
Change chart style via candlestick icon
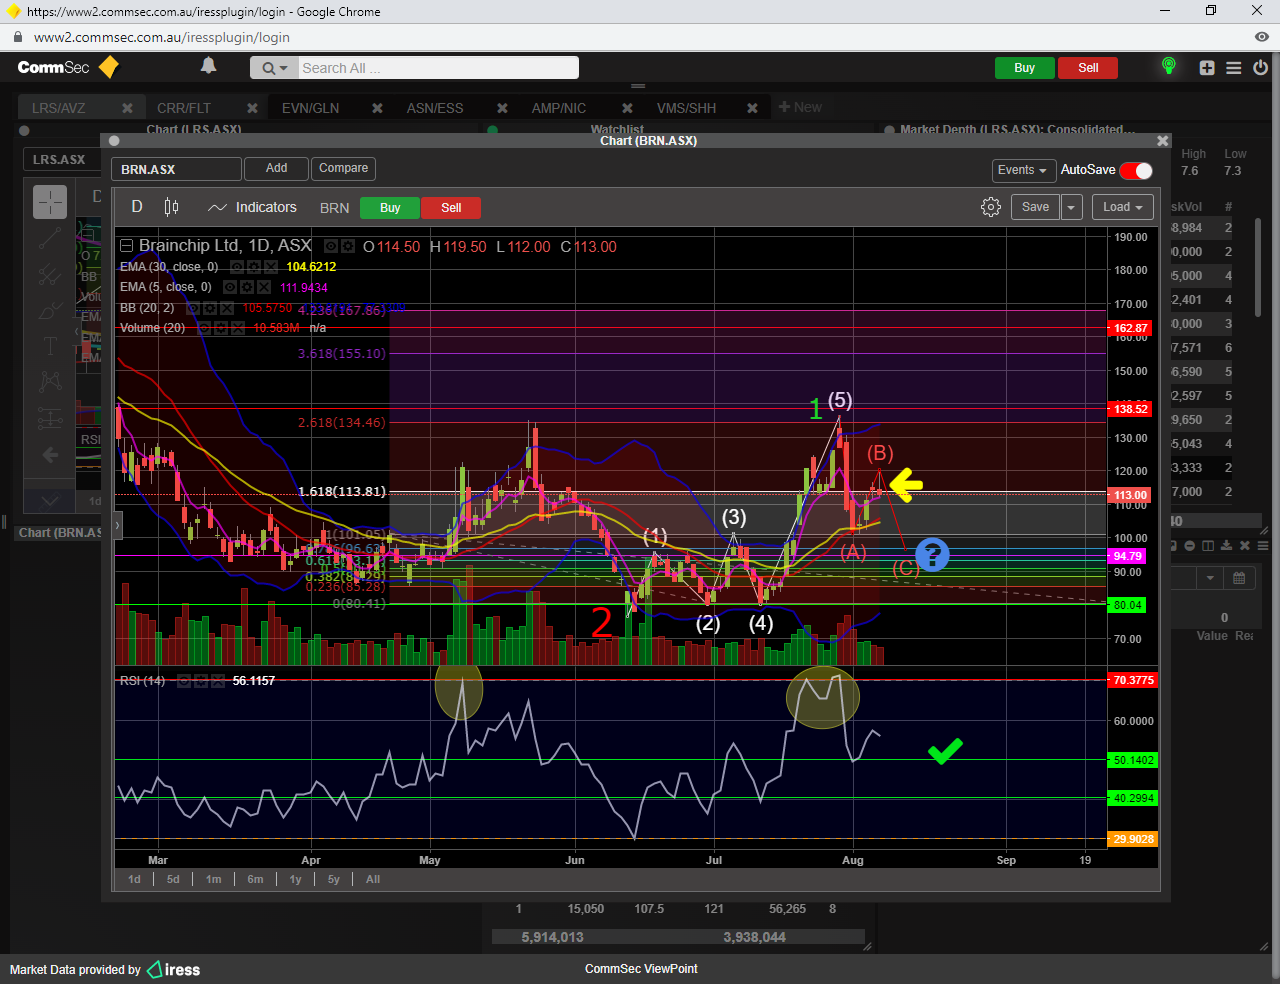pyautogui.click(x=171, y=207)
